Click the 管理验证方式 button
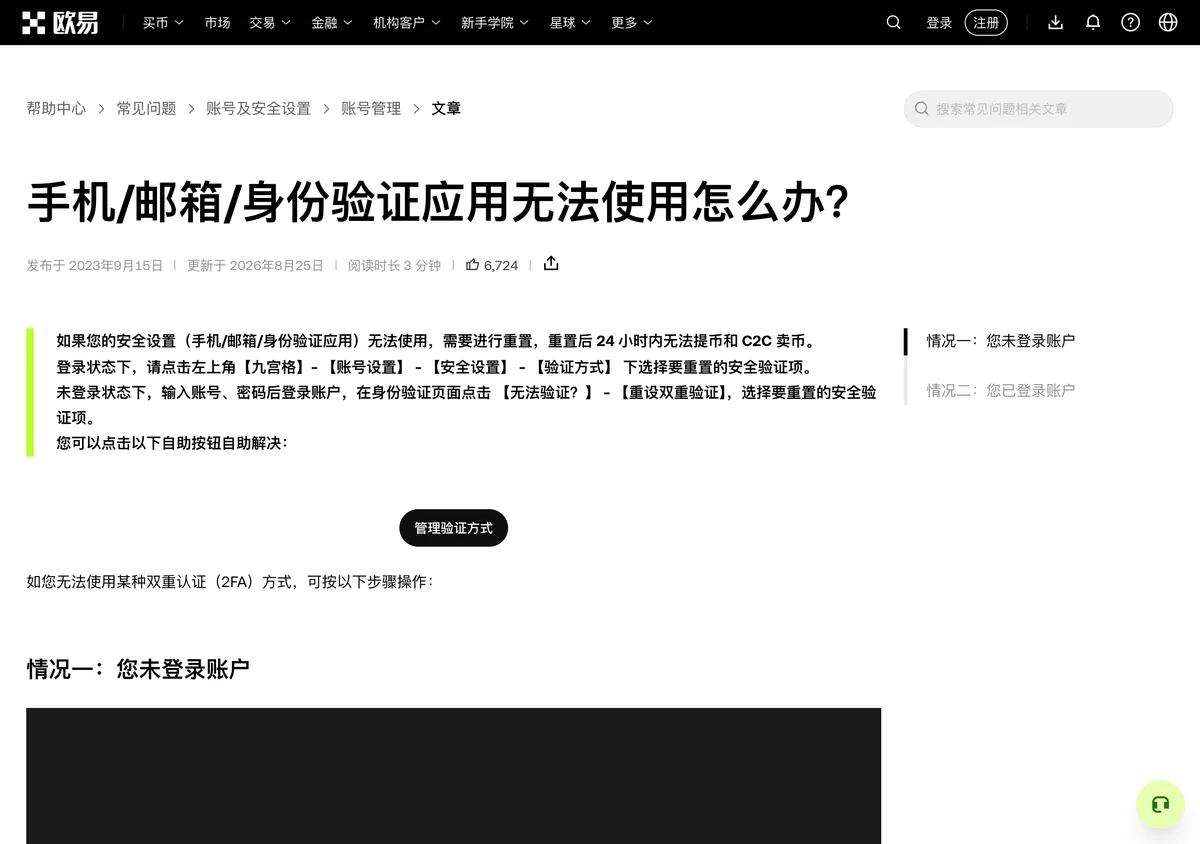This screenshot has height=844, width=1200. [453, 528]
